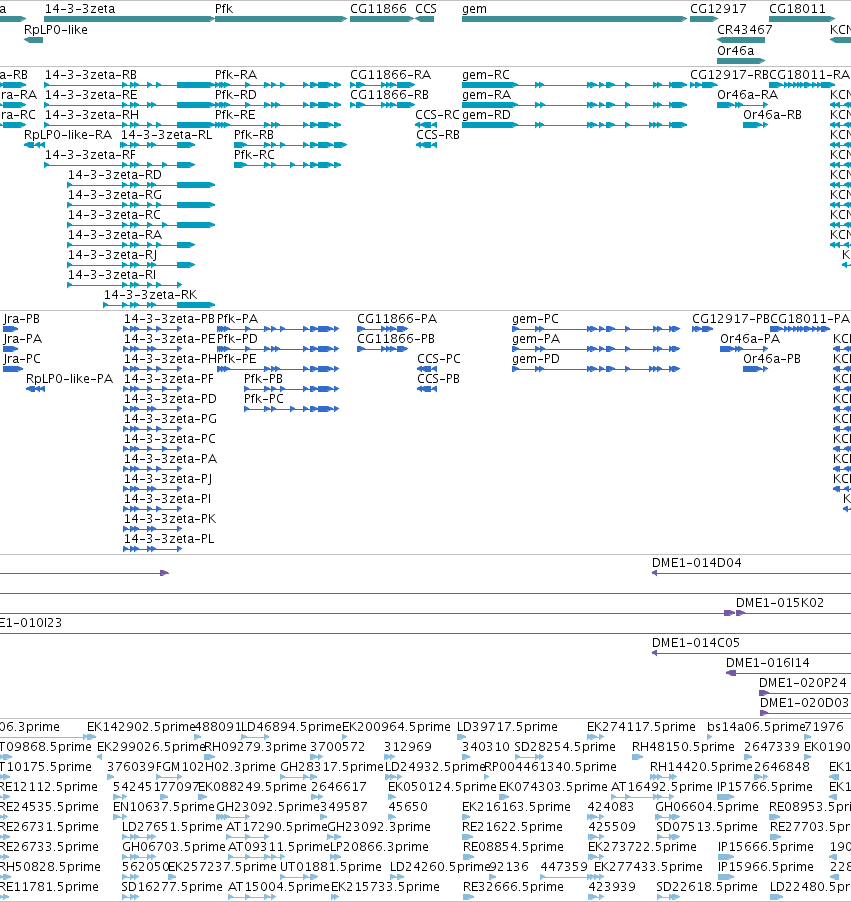The height and width of the screenshot is (902, 851).
Task: Click protein gem-PC
Action: (535, 319)
